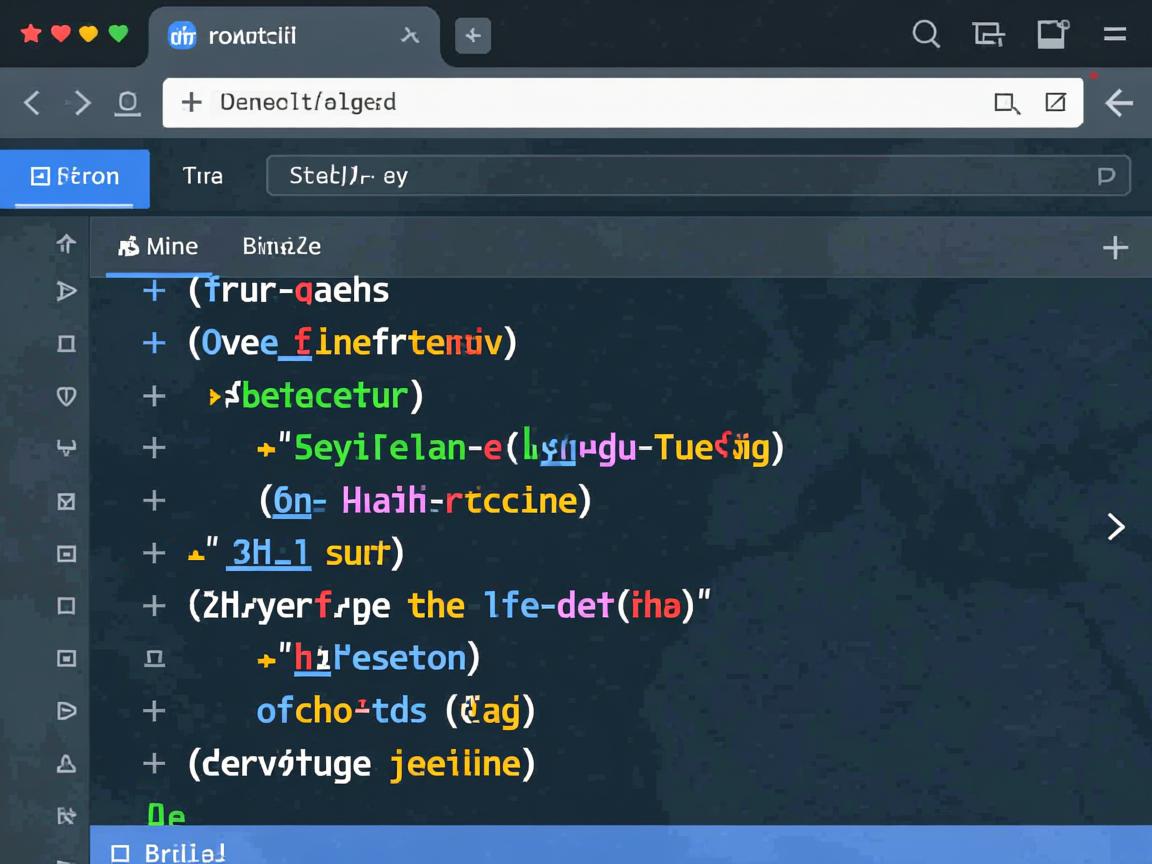Image resolution: width=1152 pixels, height=864 pixels.
Task: Click the hamburger menu icon at top right
Action: tap(1115, 35)
